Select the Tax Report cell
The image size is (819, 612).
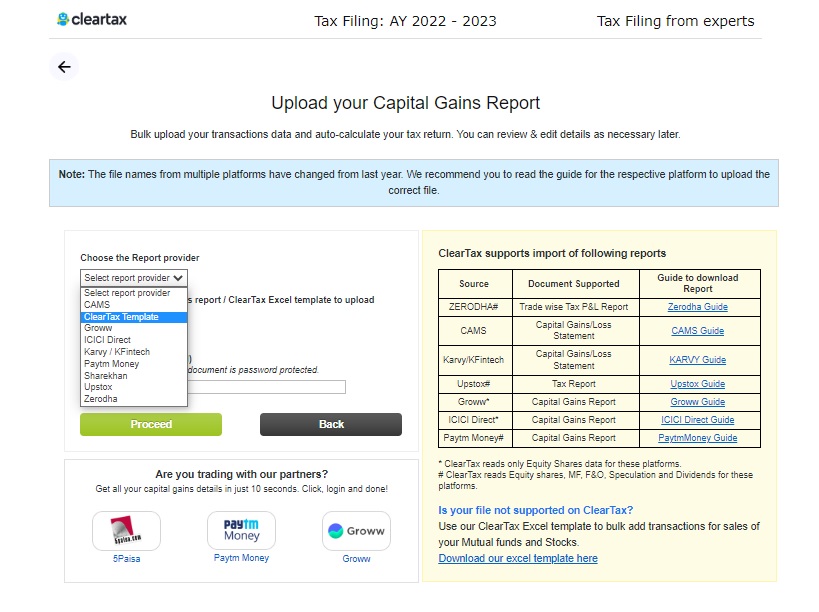point(576,384)
